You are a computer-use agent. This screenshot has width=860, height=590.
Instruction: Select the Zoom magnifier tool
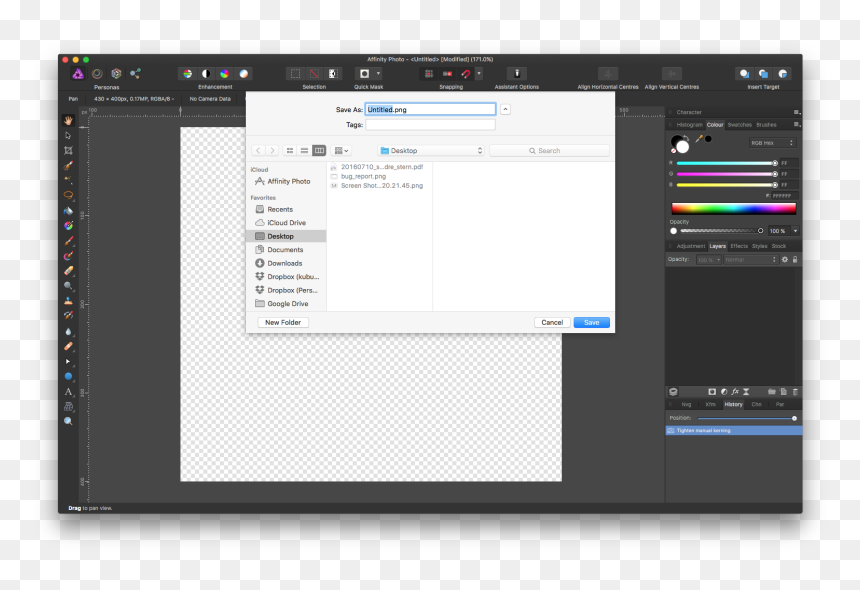coord(68,421)
